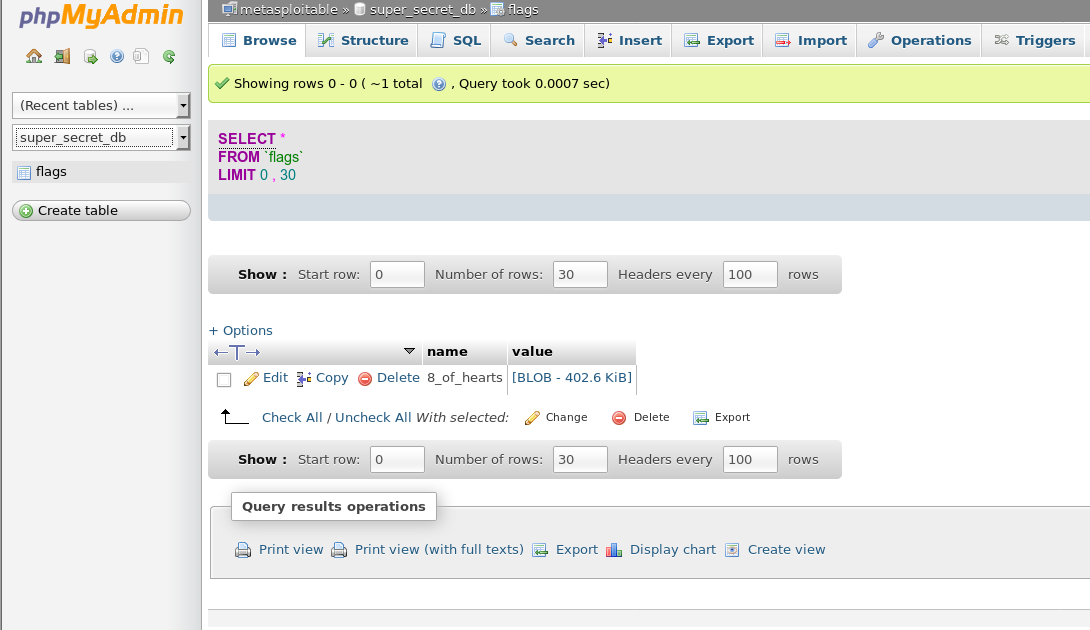Open flags table in sidebar
1090x630 pixels.
[x=51, y=172]
